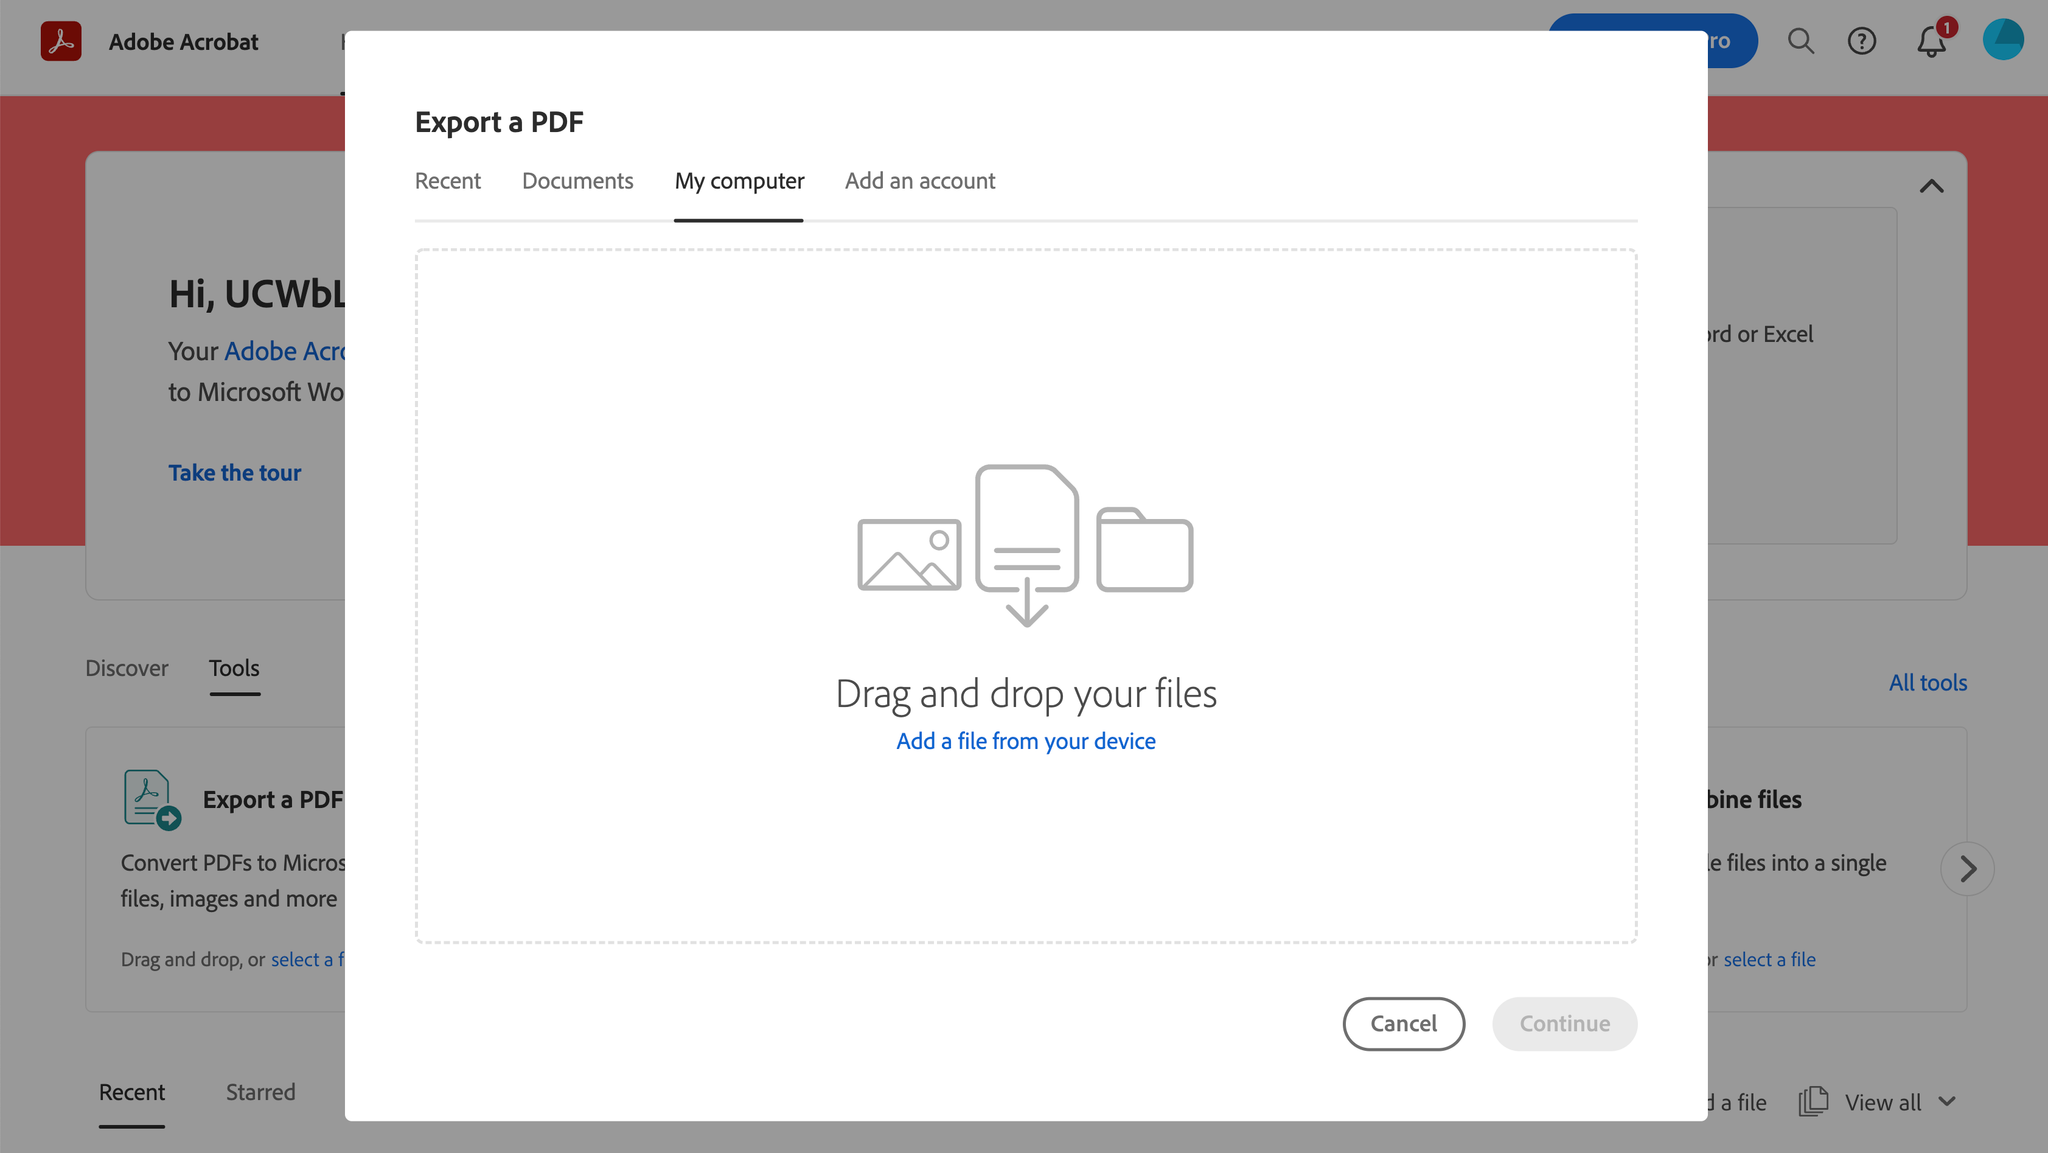Image resolution: width=2048 pixels, height=1153 pixels.
Task: Open the user profile avatar
Action: click(x=2003, y=40)
